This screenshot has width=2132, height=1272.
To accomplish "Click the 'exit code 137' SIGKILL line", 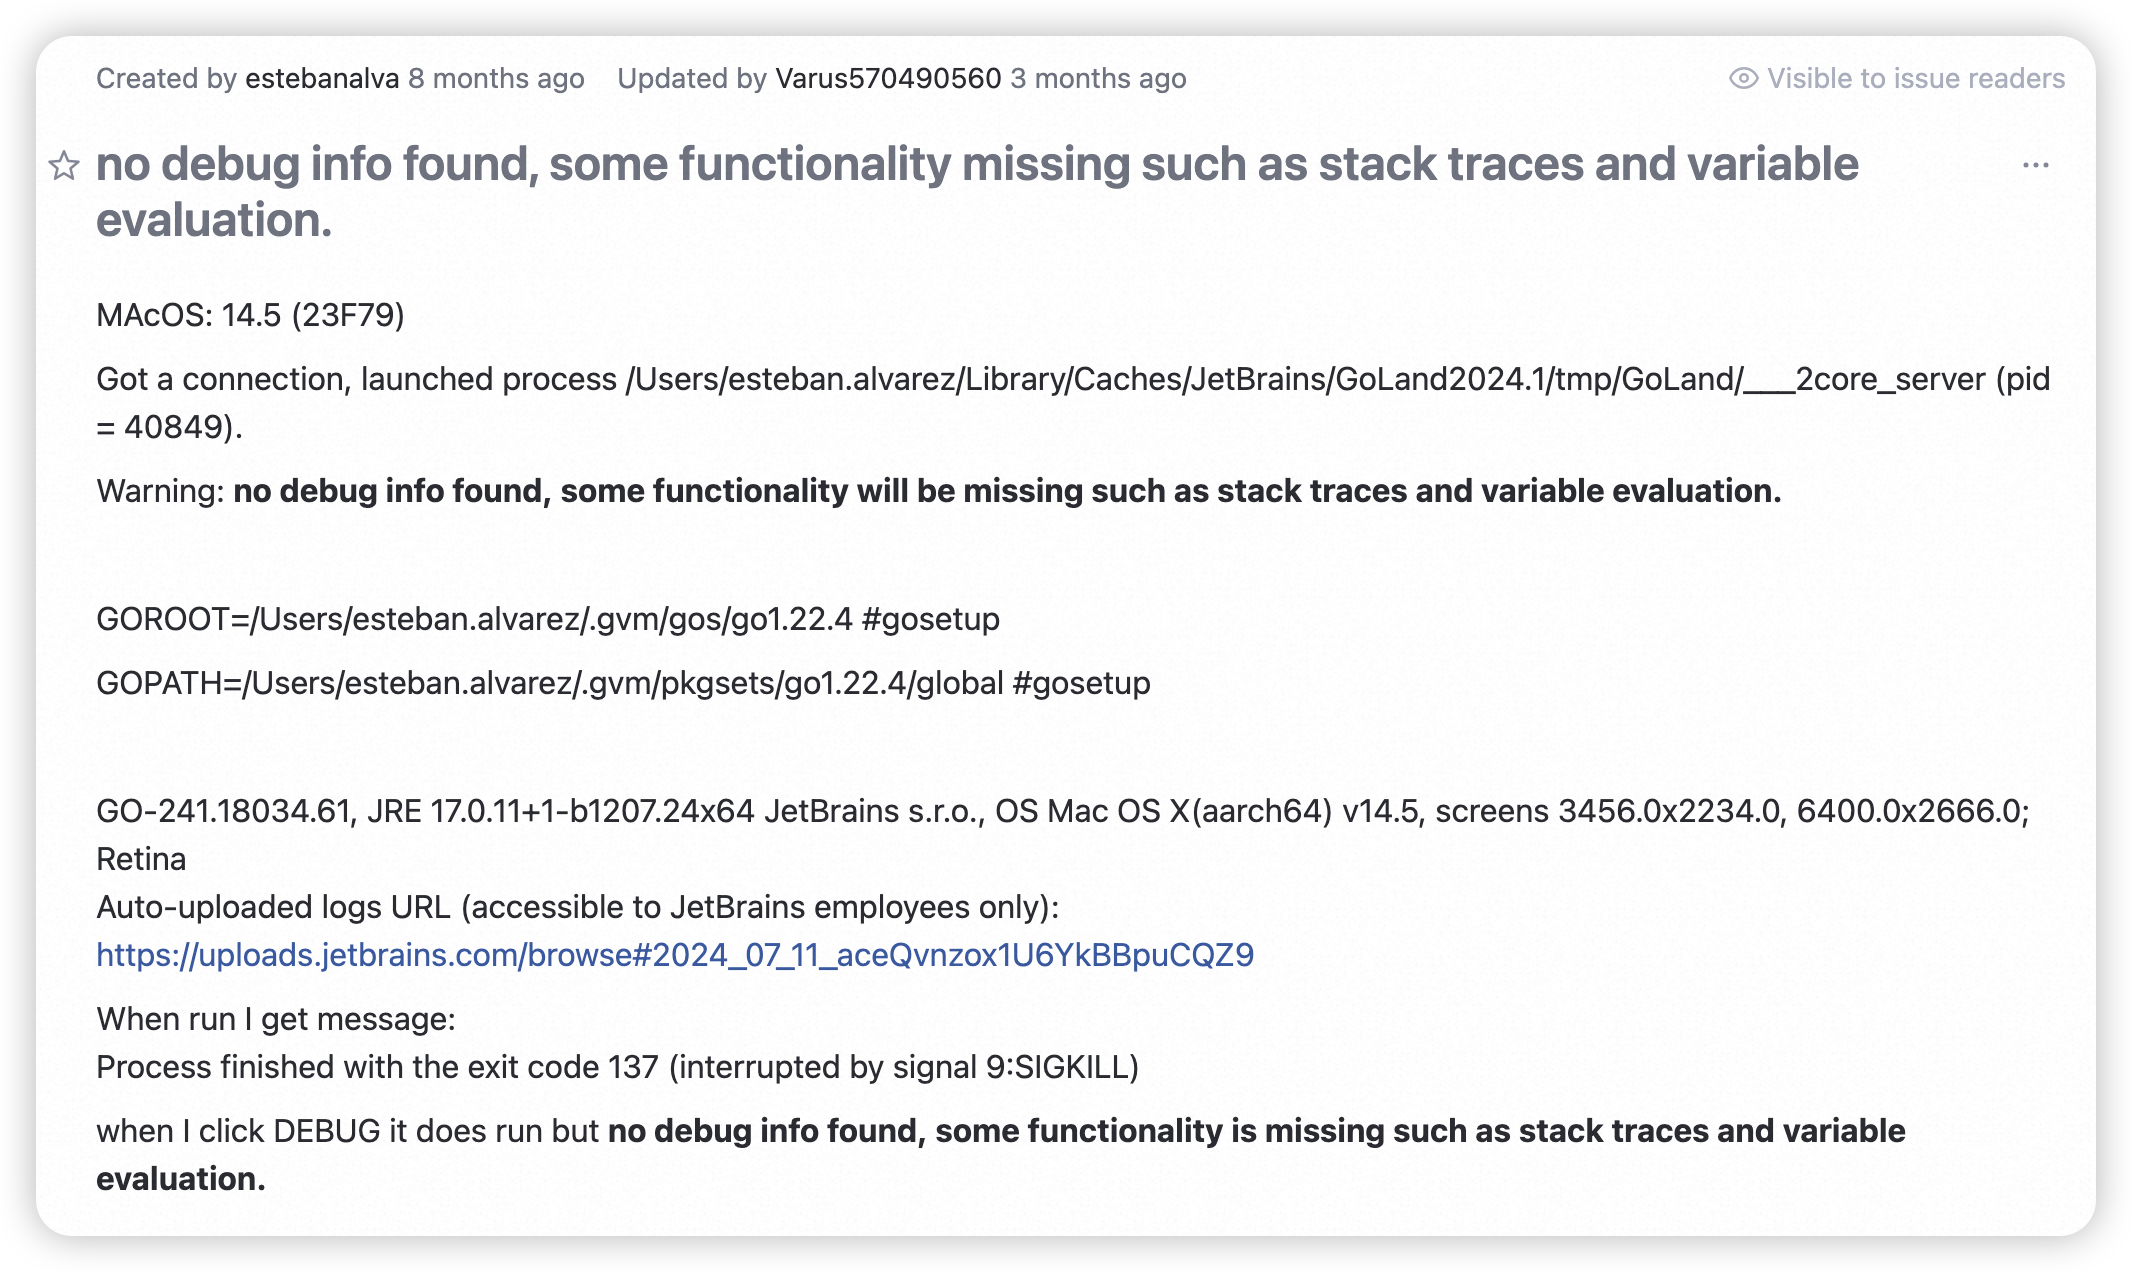I will [617, 1067].
